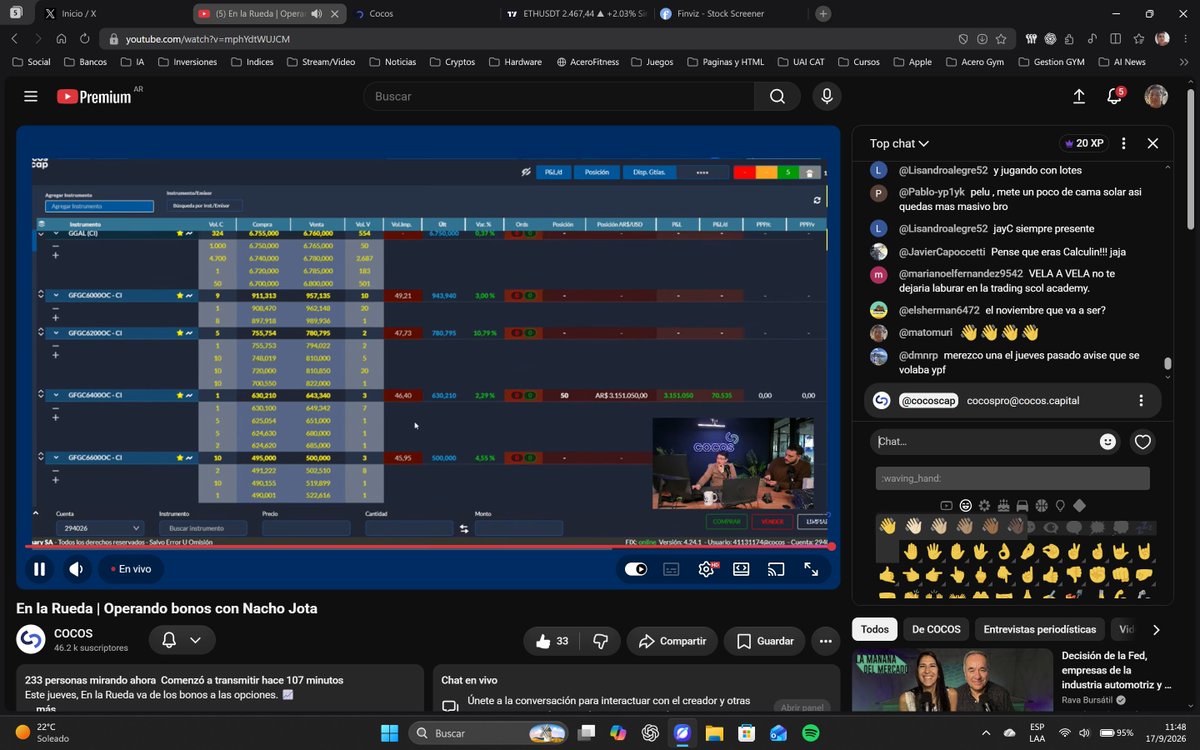Pause the live video
This screenshot has height=750, width=1200.
tap(39, 569)
